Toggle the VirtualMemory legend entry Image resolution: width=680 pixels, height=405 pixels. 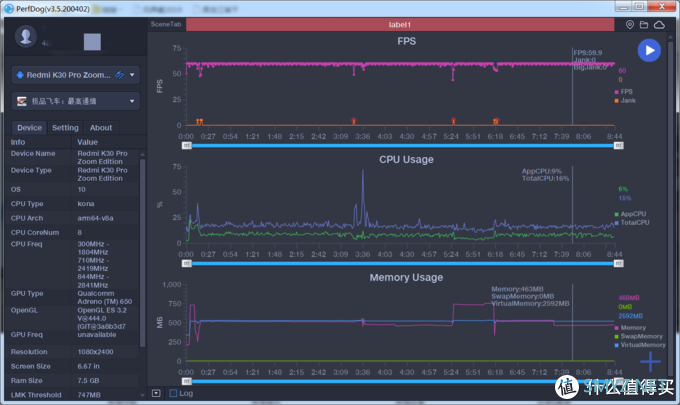pos(640,345)
